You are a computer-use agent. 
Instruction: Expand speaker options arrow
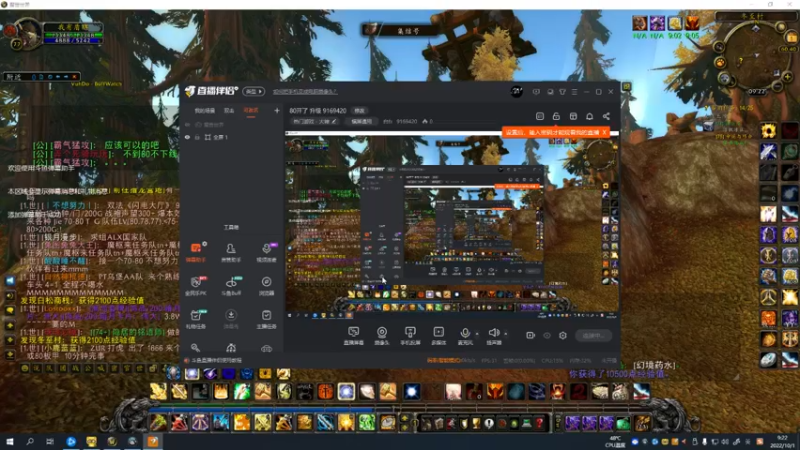[506, 334]
